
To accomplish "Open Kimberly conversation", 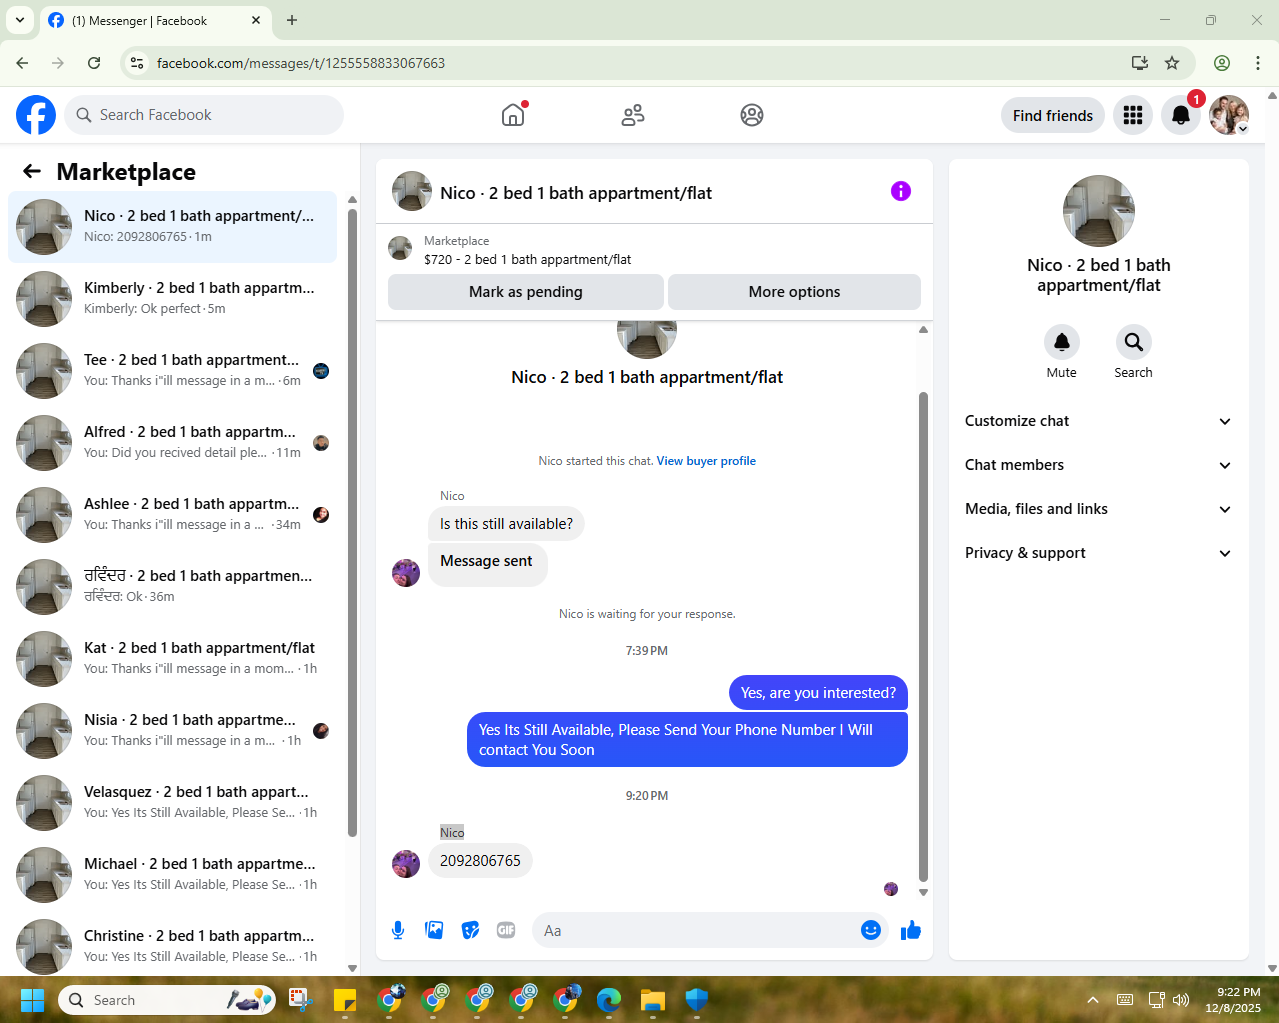I will [x=172, y=299].
